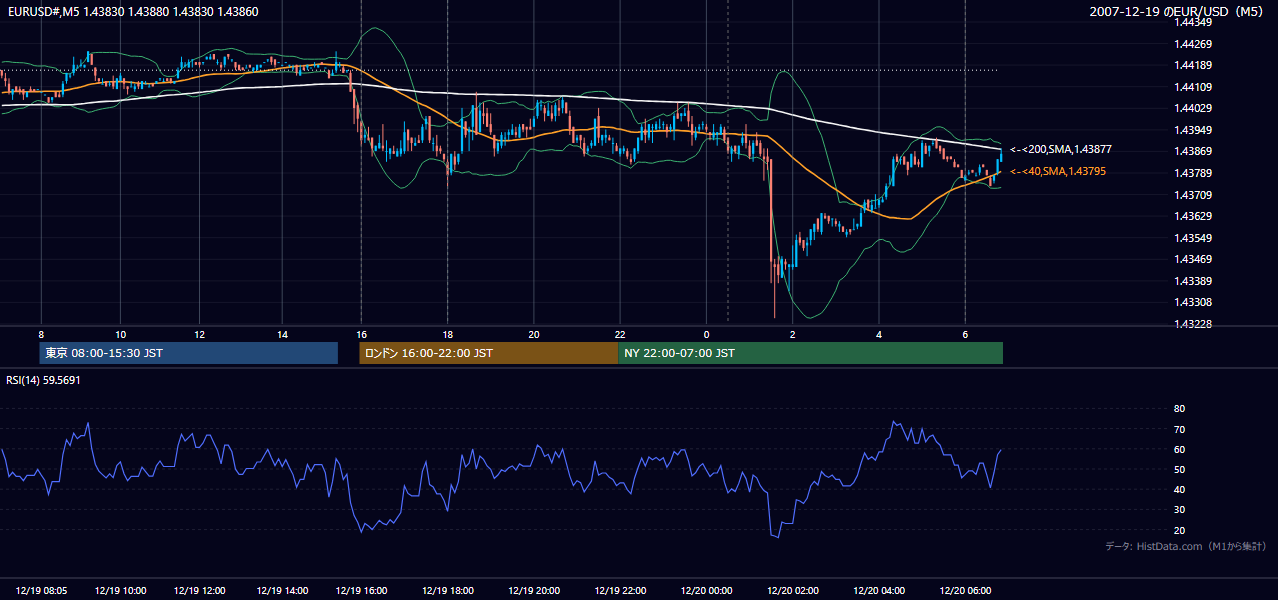Click price axis value 1.44189
The width and height of the screenshot is (1278, 600).
tap(1193, 65)
